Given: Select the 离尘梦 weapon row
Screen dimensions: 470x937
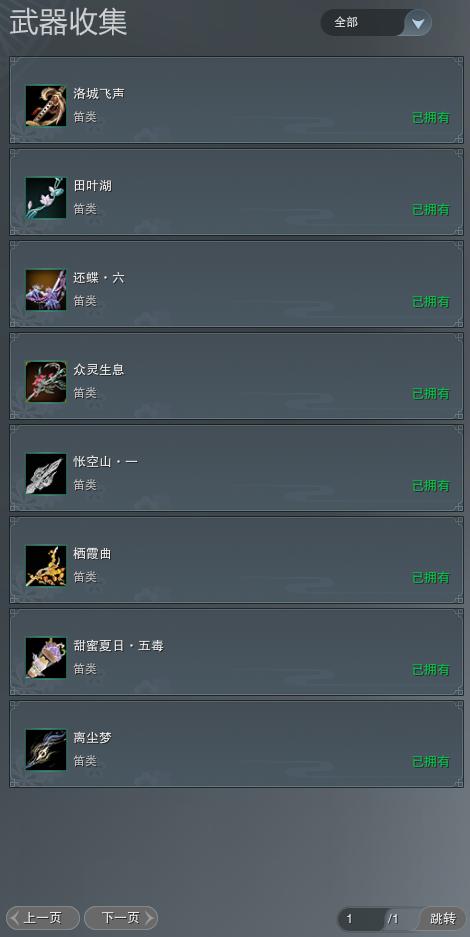Looking at the screenshot, I should (x=236, y=744).
